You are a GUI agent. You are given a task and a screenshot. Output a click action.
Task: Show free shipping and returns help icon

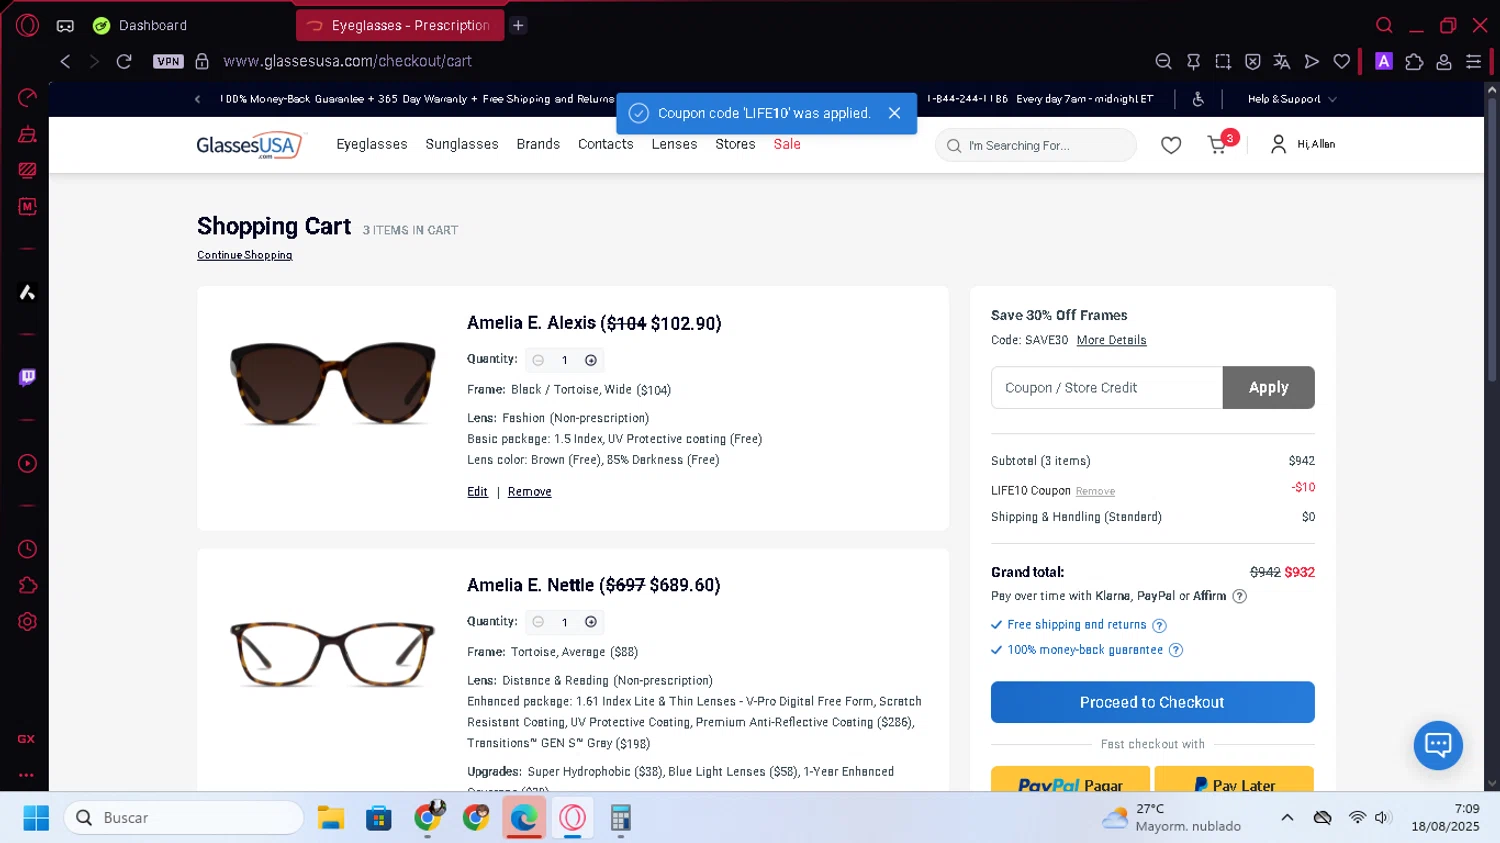coord(1159,626)
